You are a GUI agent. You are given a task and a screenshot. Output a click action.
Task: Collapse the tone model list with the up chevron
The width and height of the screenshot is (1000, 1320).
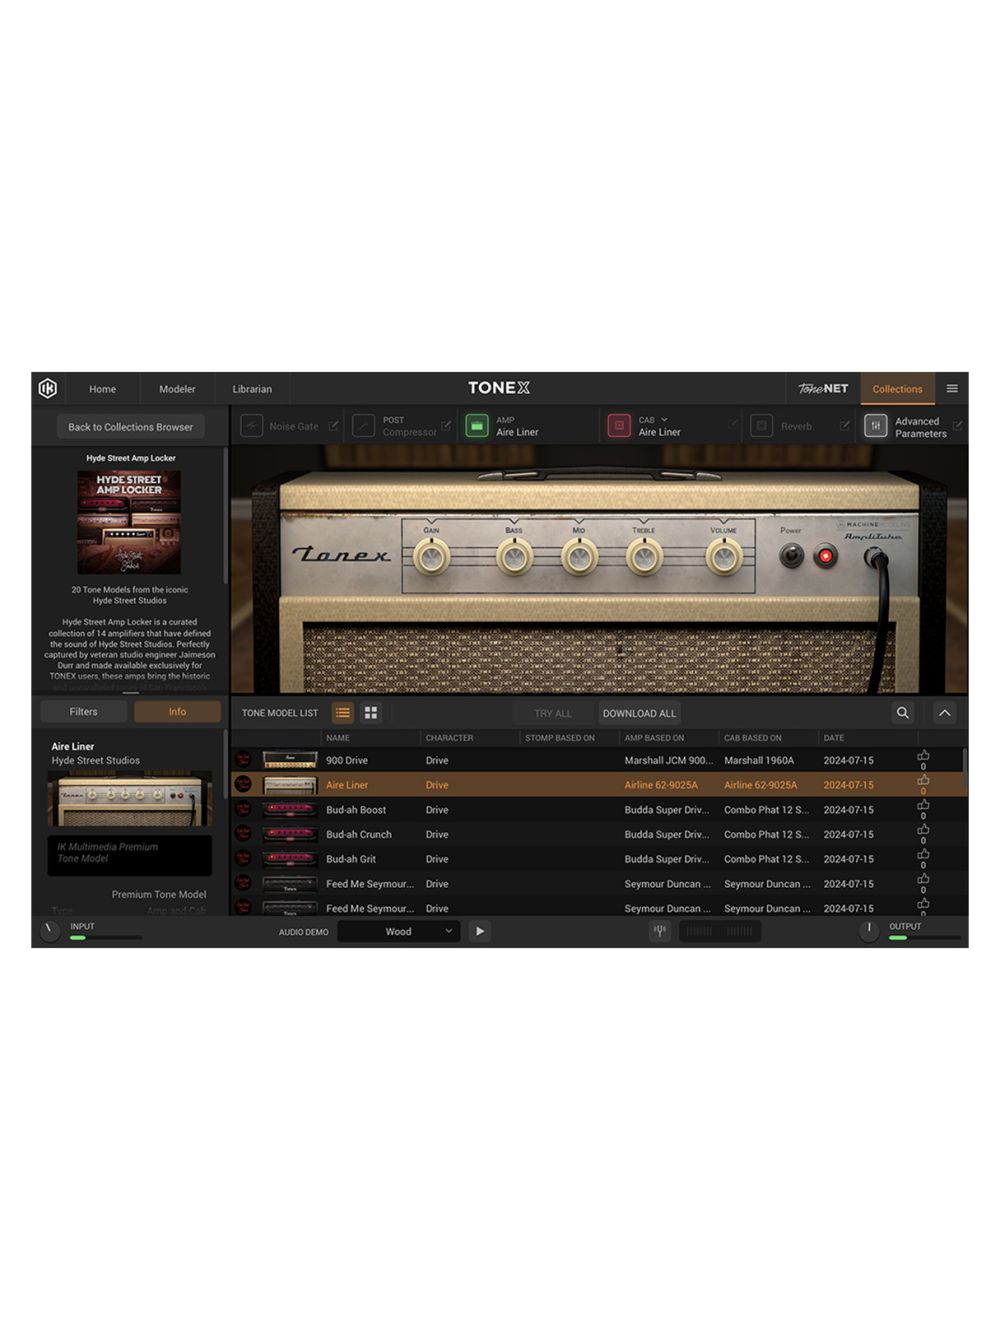pyautogui.click(x=944, y=713)
